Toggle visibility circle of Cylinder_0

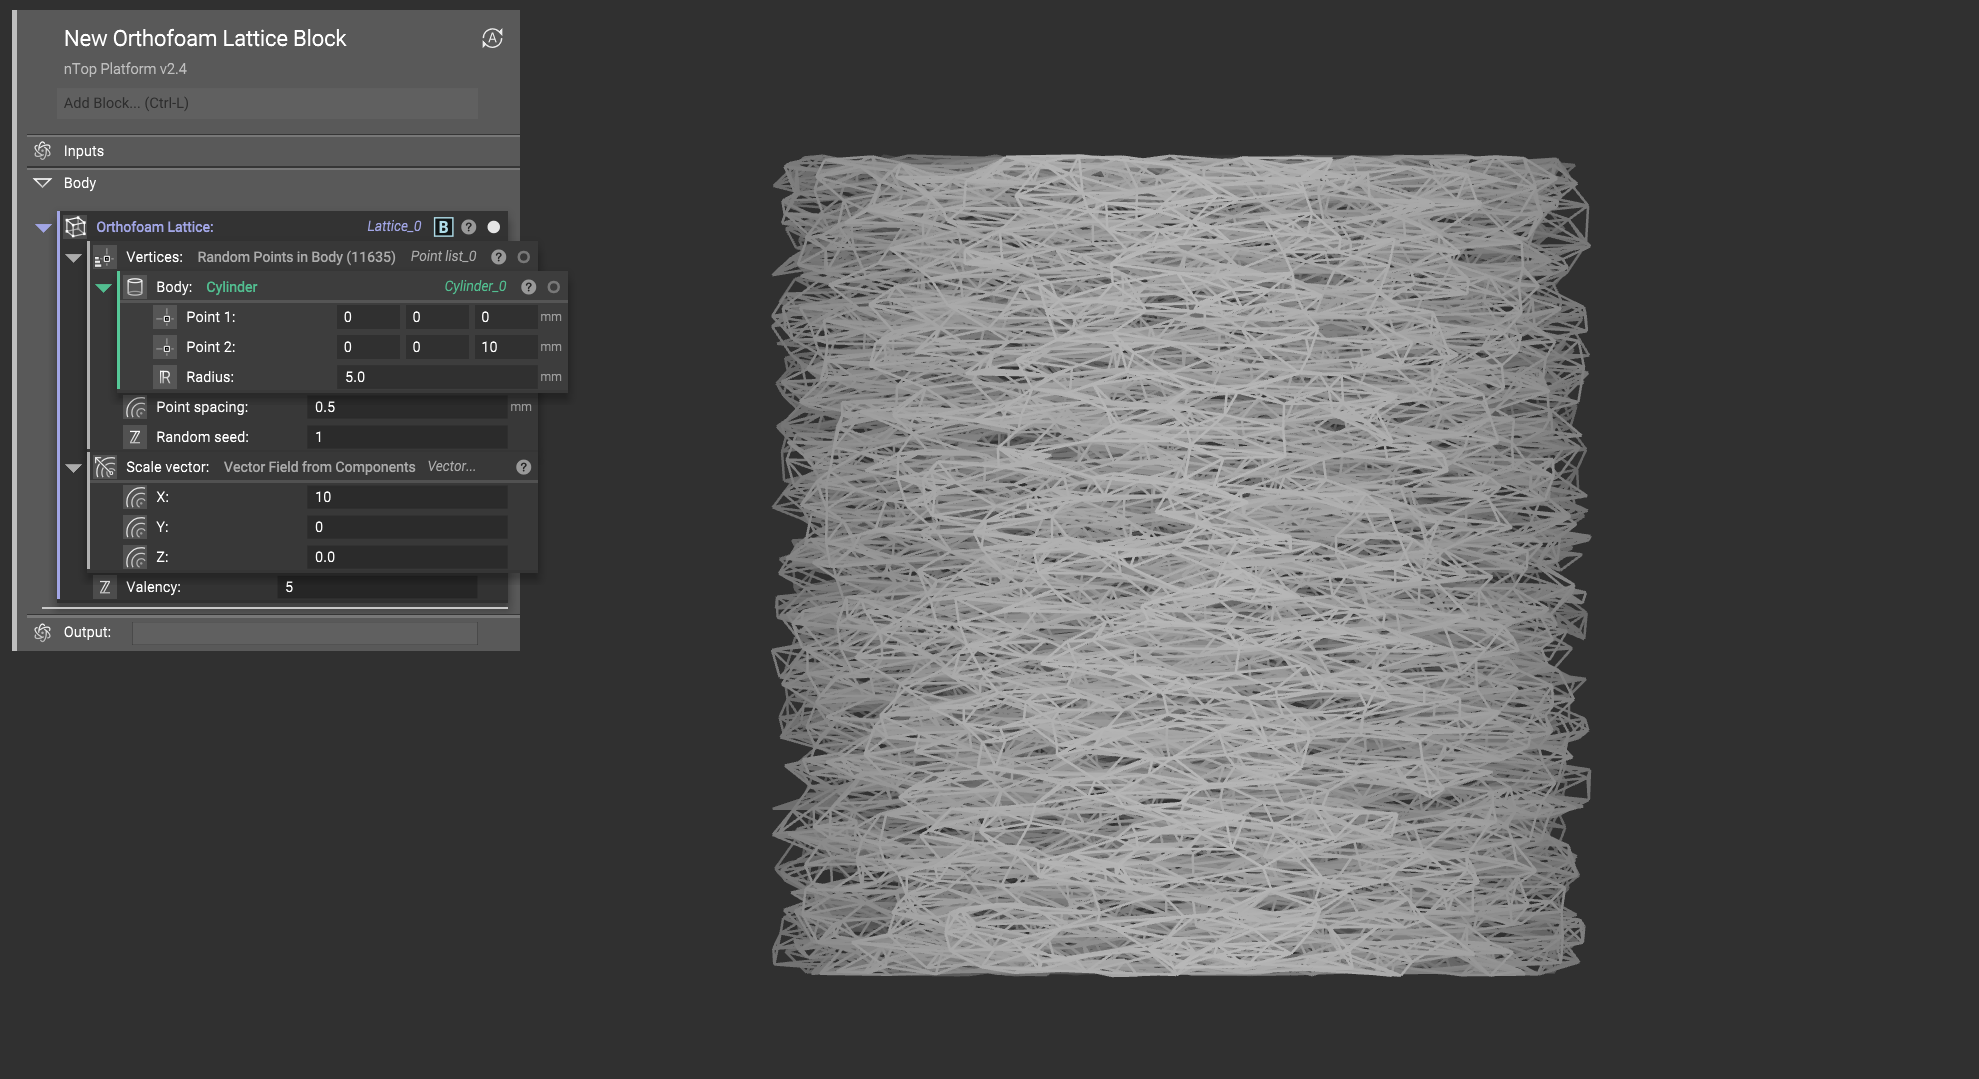click(x=553, y=287)
